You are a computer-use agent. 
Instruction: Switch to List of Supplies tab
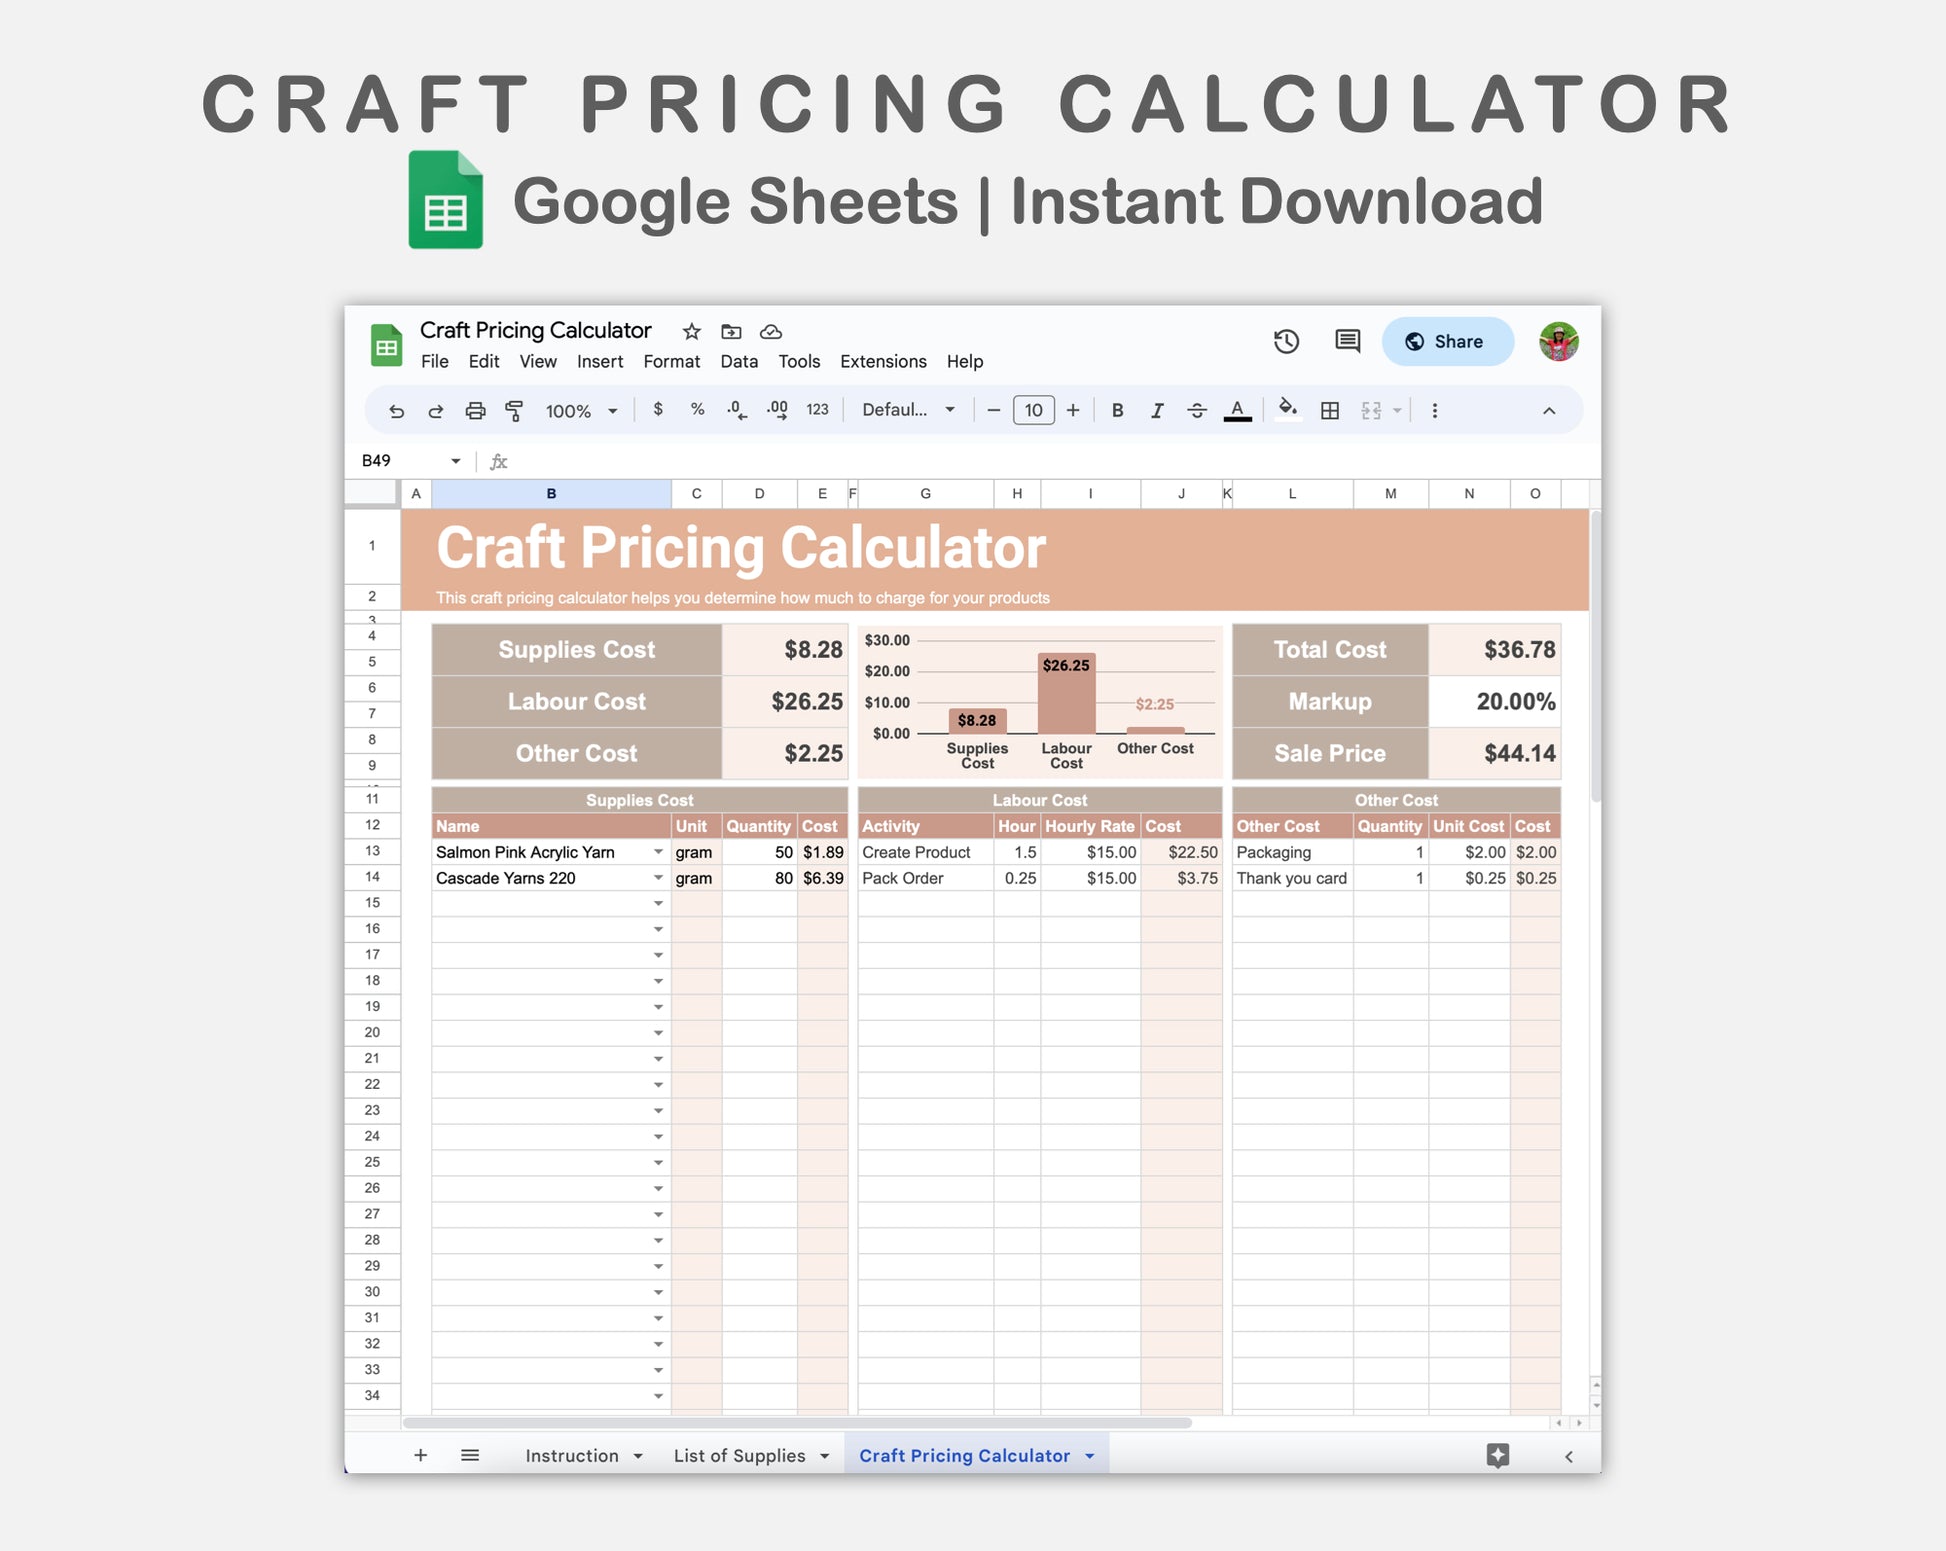pyautogui.click(x=739, y=1456)
